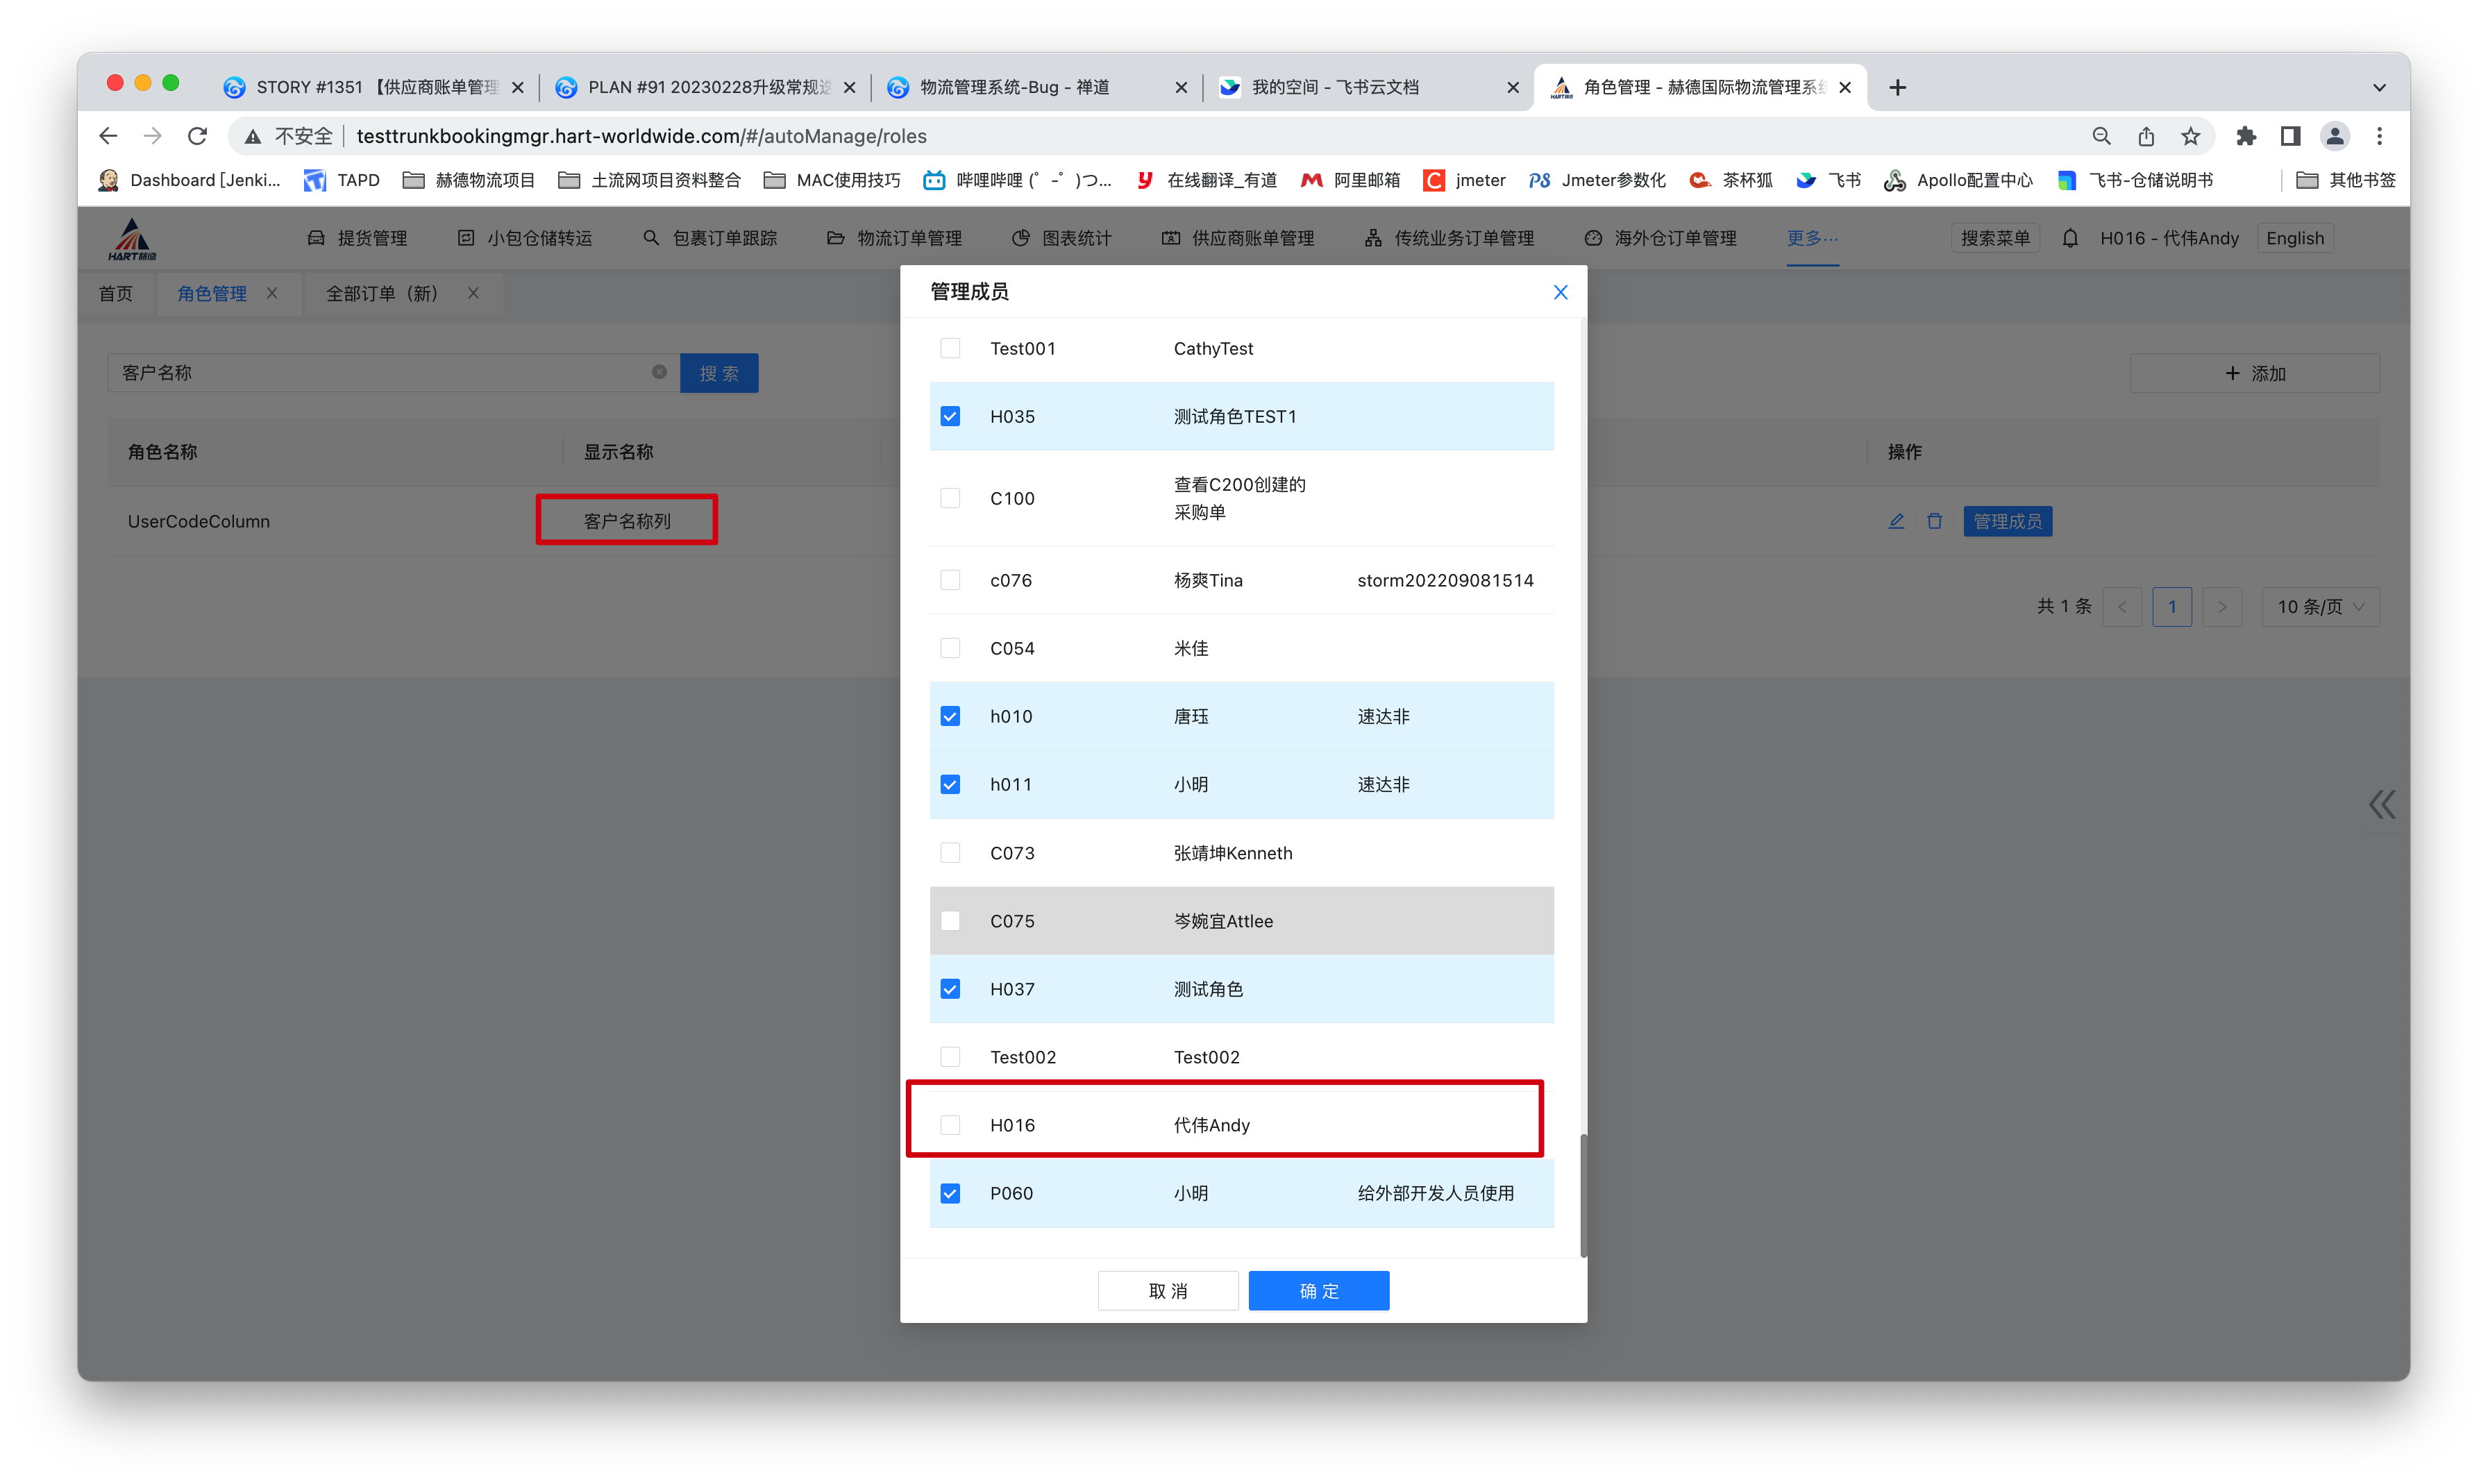Clear the 客户名称 search field
The image size is (2488, 1484).
pos(659,372)
